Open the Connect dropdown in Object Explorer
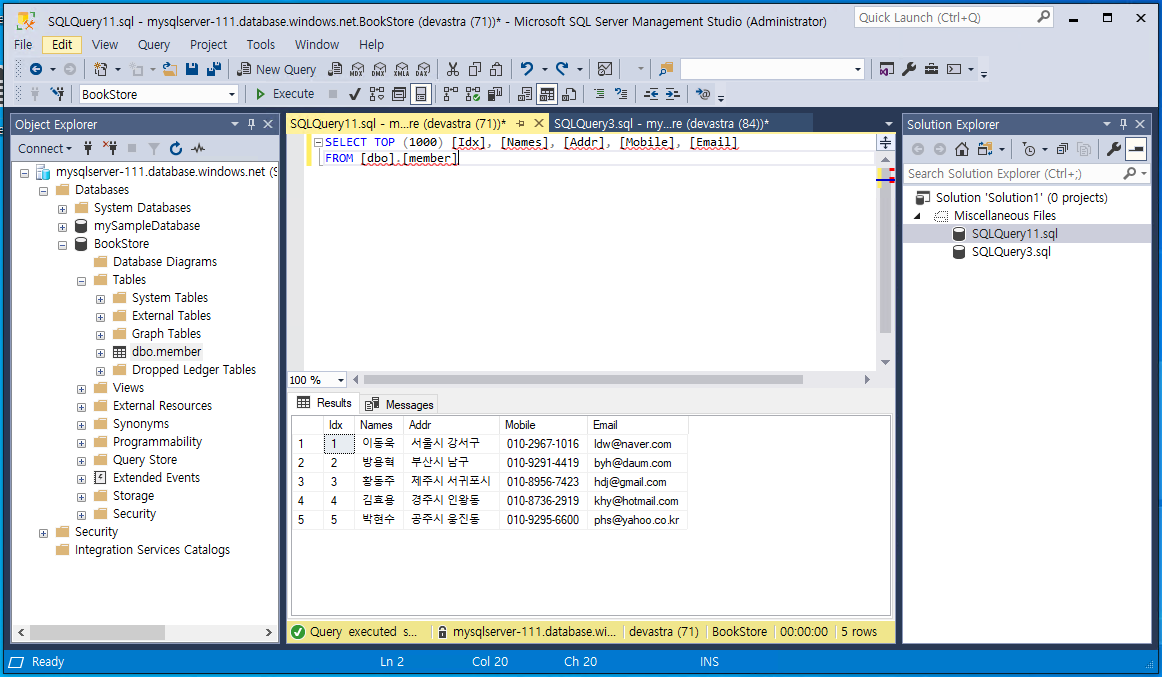 pyautogui.click(x=44, y=149)
